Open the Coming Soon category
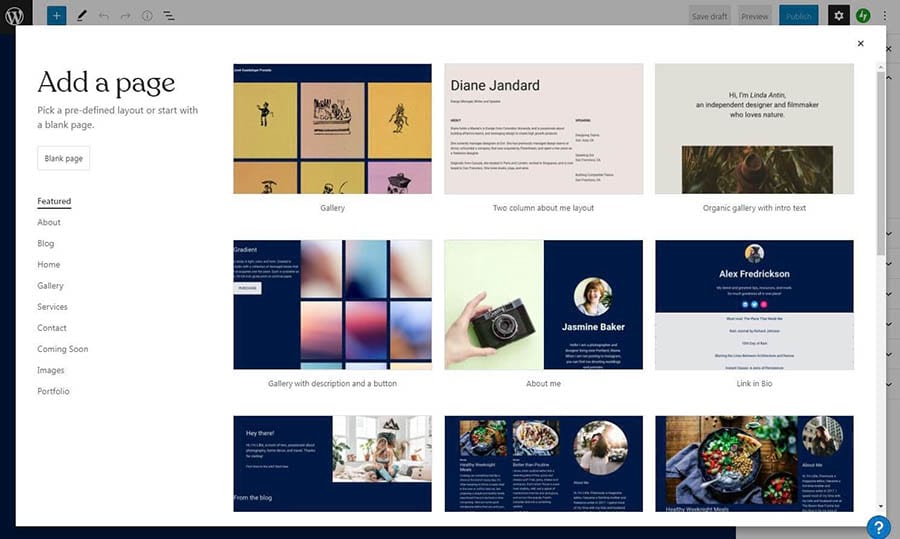Screen dimensions: 900x539 63,349
